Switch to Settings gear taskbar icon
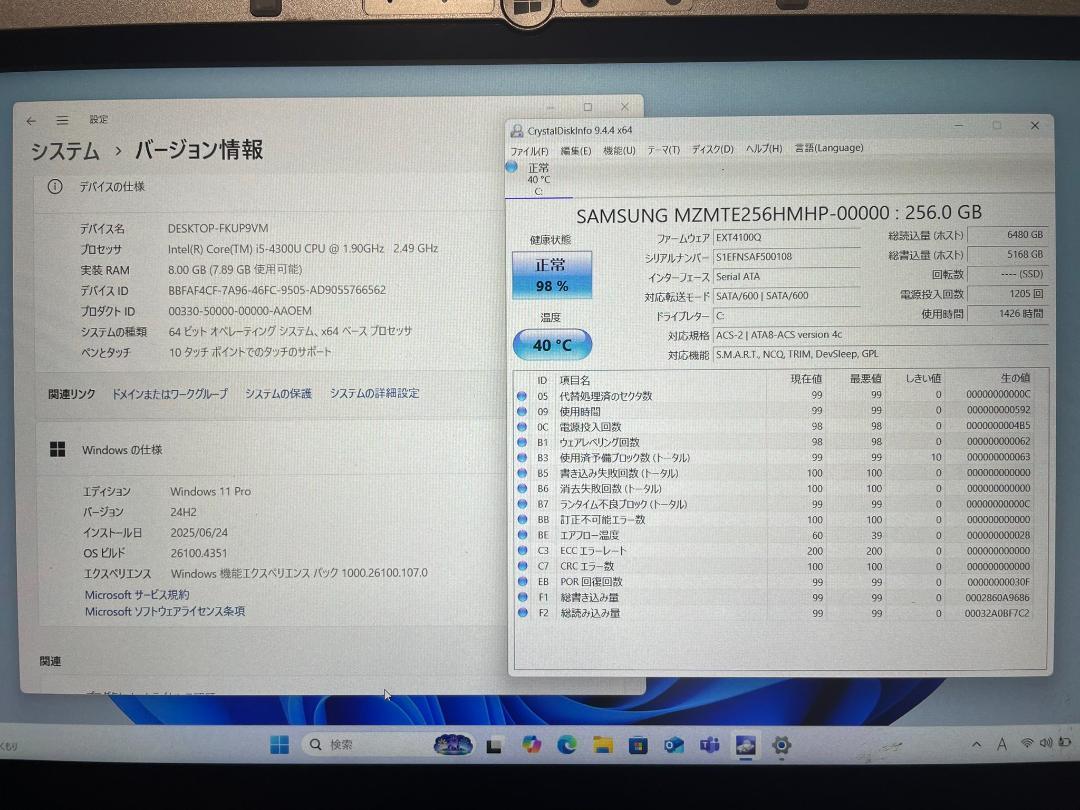Viewport: 1080px width, 810px height. pyautogui.click(x=781, y=745)
